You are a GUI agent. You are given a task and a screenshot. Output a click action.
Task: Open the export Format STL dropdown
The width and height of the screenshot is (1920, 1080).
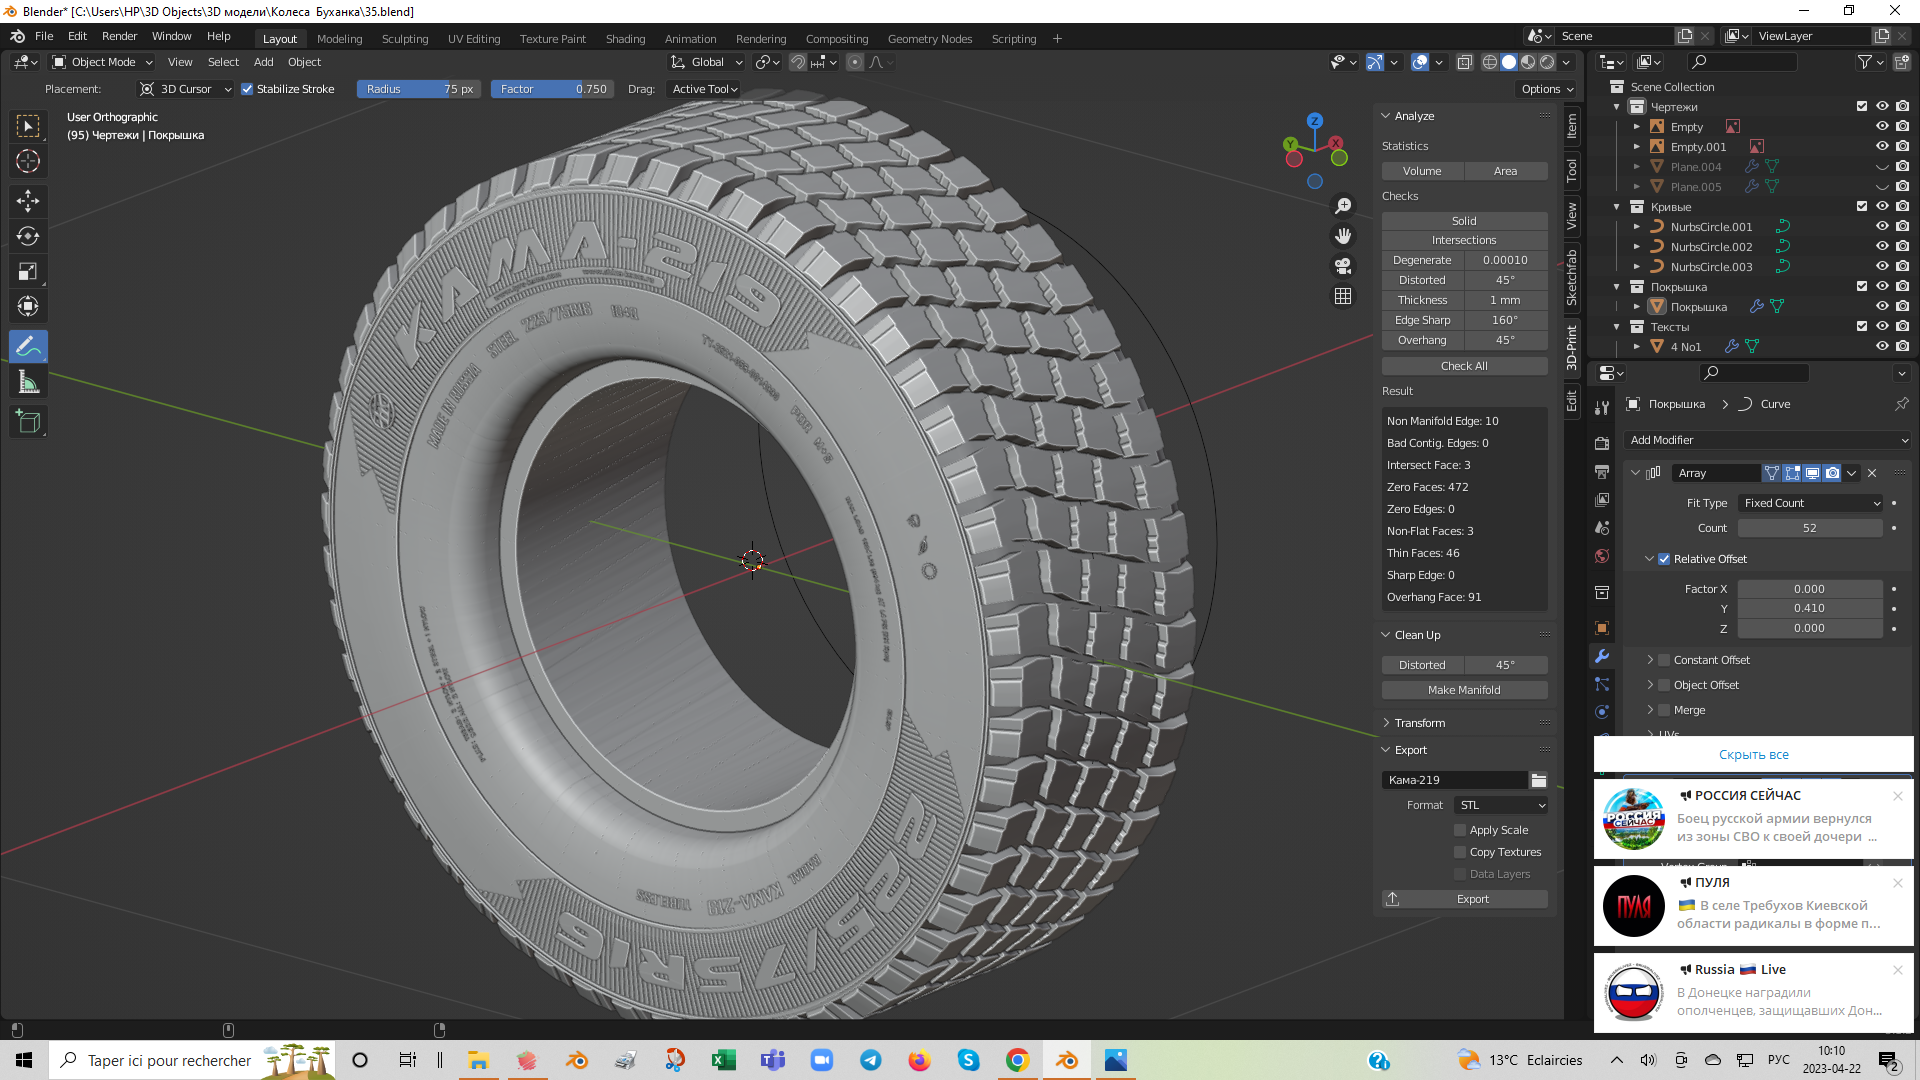coord(1502,805)
